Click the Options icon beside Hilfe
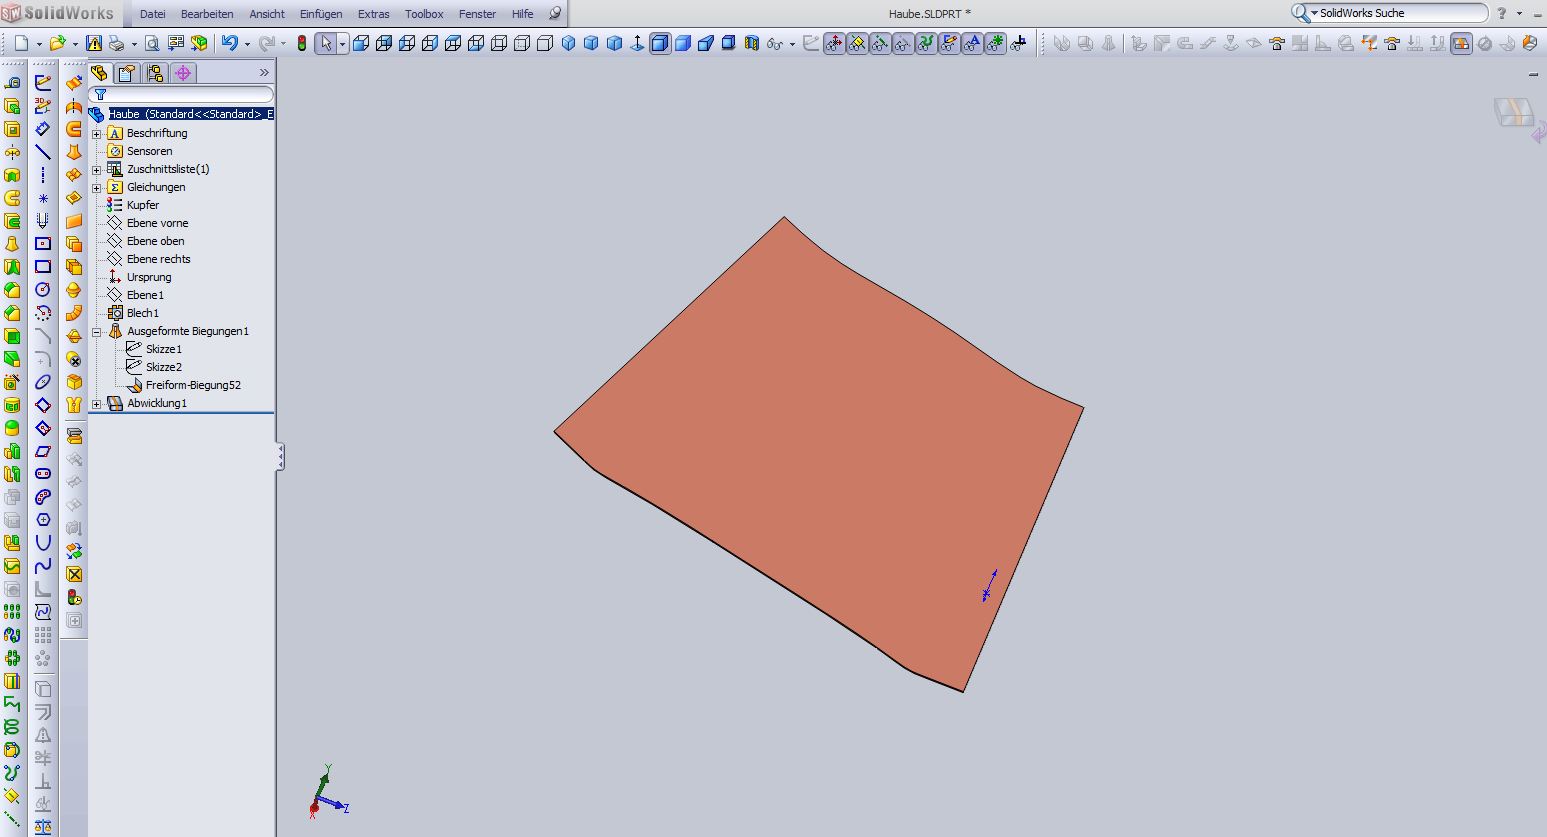This screenshot has height=837, width=1547. [555, 14]
